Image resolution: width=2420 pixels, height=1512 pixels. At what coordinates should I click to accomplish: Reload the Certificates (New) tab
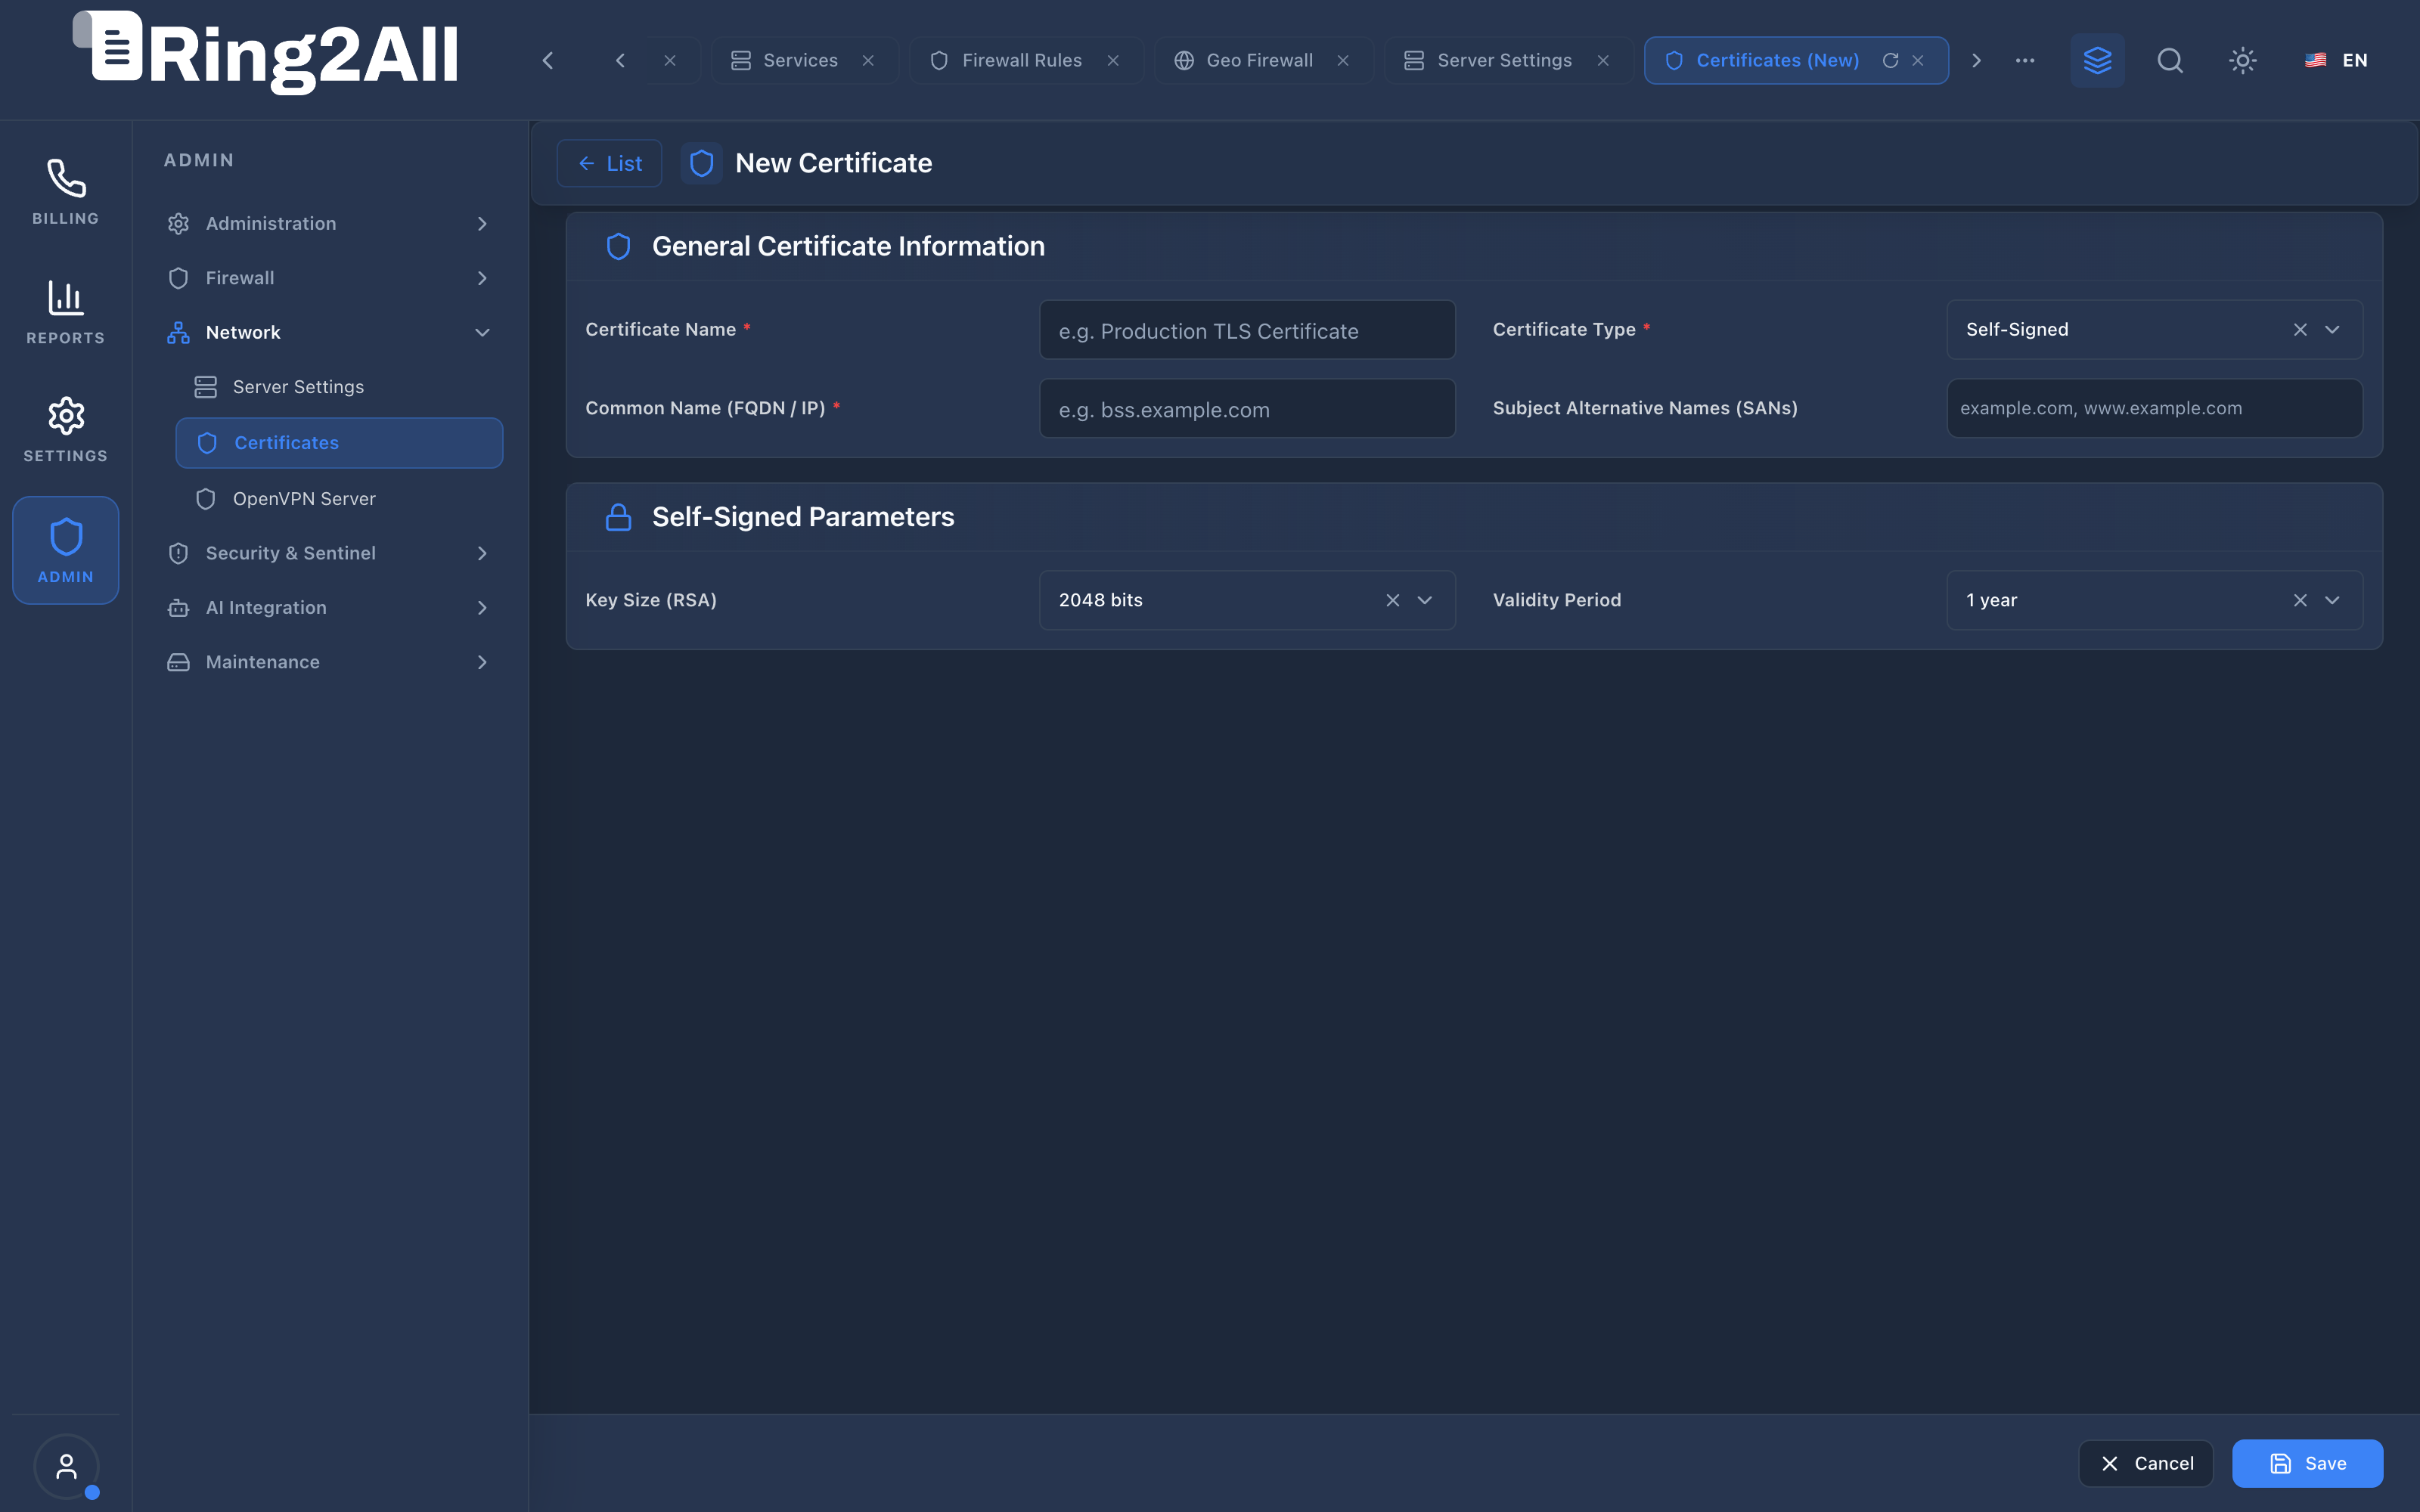coord(1890,60)
